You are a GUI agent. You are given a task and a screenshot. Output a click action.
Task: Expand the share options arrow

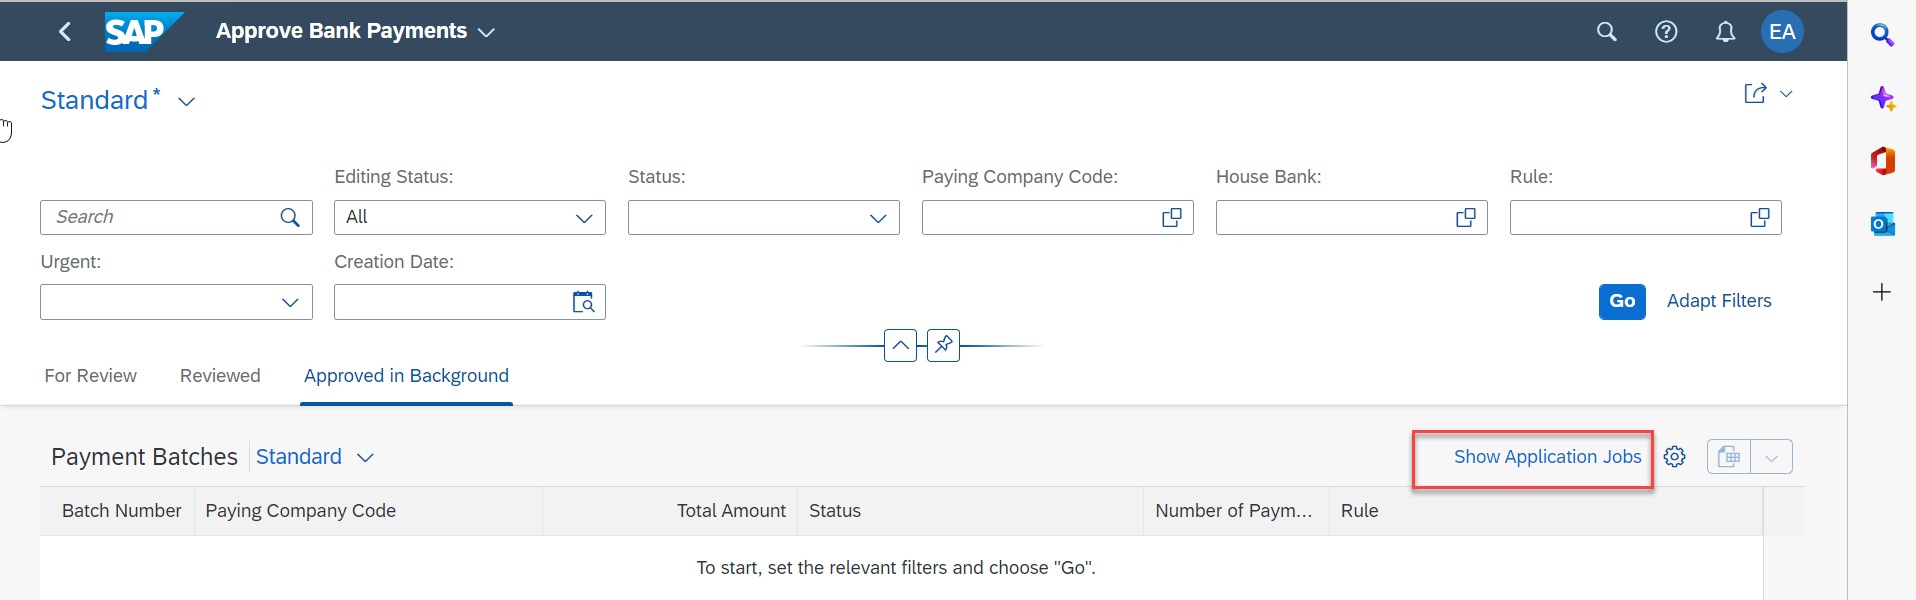click(x=1786, y=94)
